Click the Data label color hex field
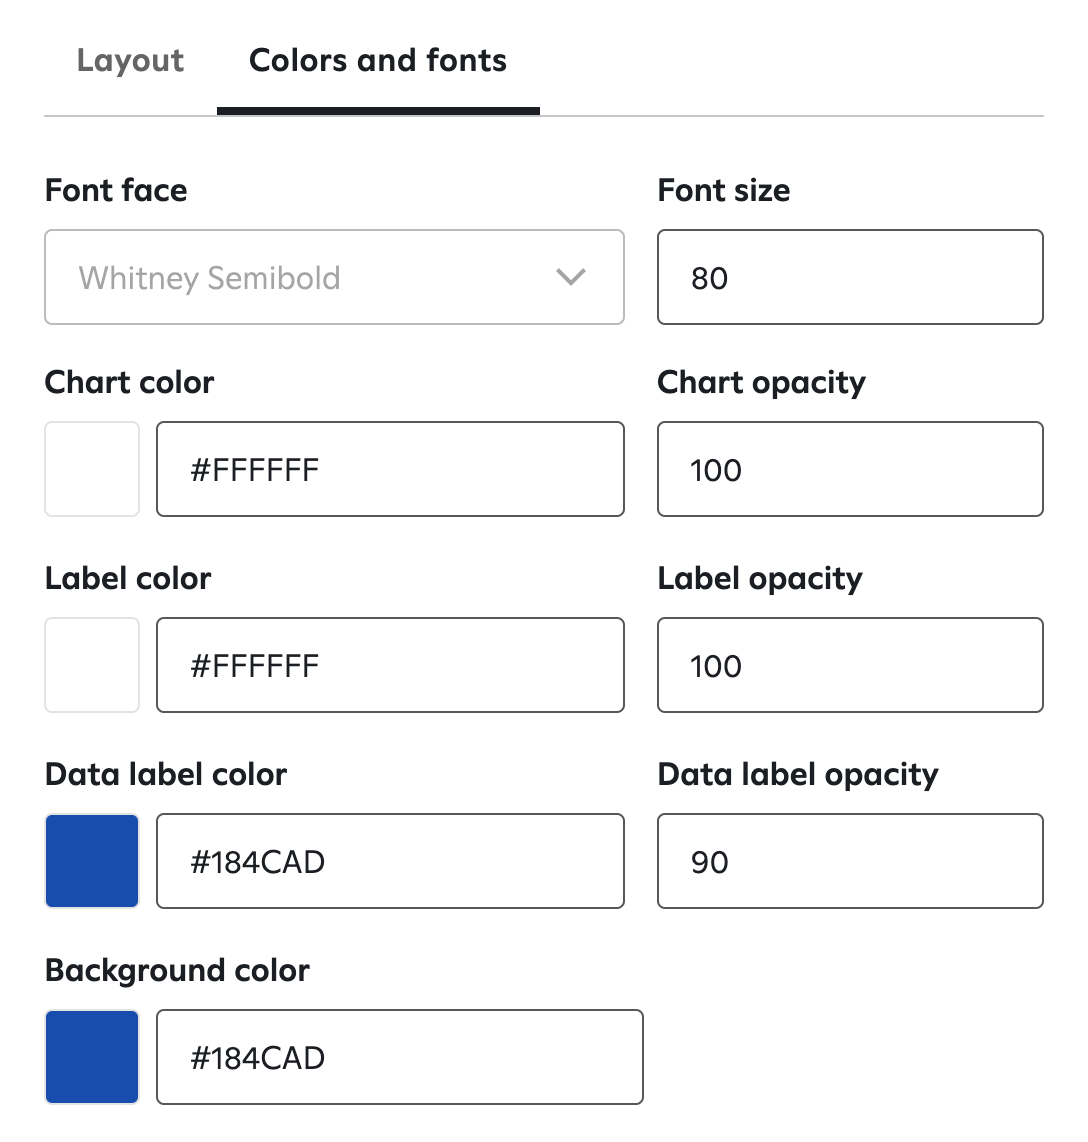This screenshot has height=1142, width=1088. (390, 861)
